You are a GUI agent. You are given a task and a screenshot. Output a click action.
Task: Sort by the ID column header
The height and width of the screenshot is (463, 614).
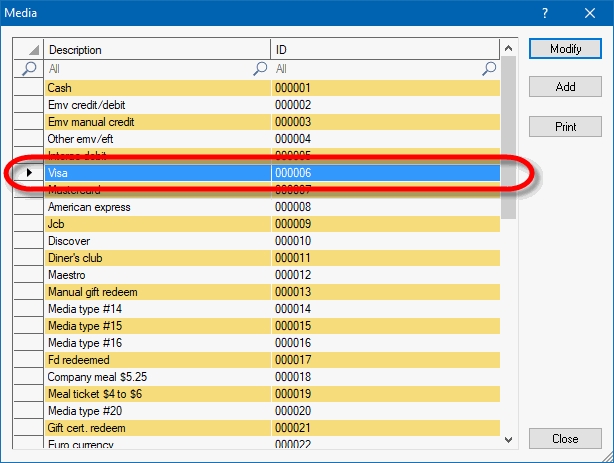tap(385, 50)
